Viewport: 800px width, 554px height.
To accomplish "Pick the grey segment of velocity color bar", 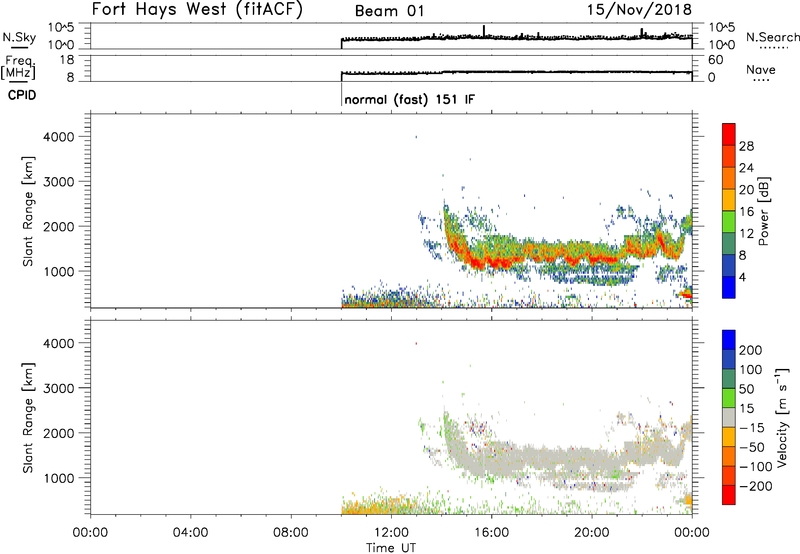I will pyautogui.click(x=729, y=417).
